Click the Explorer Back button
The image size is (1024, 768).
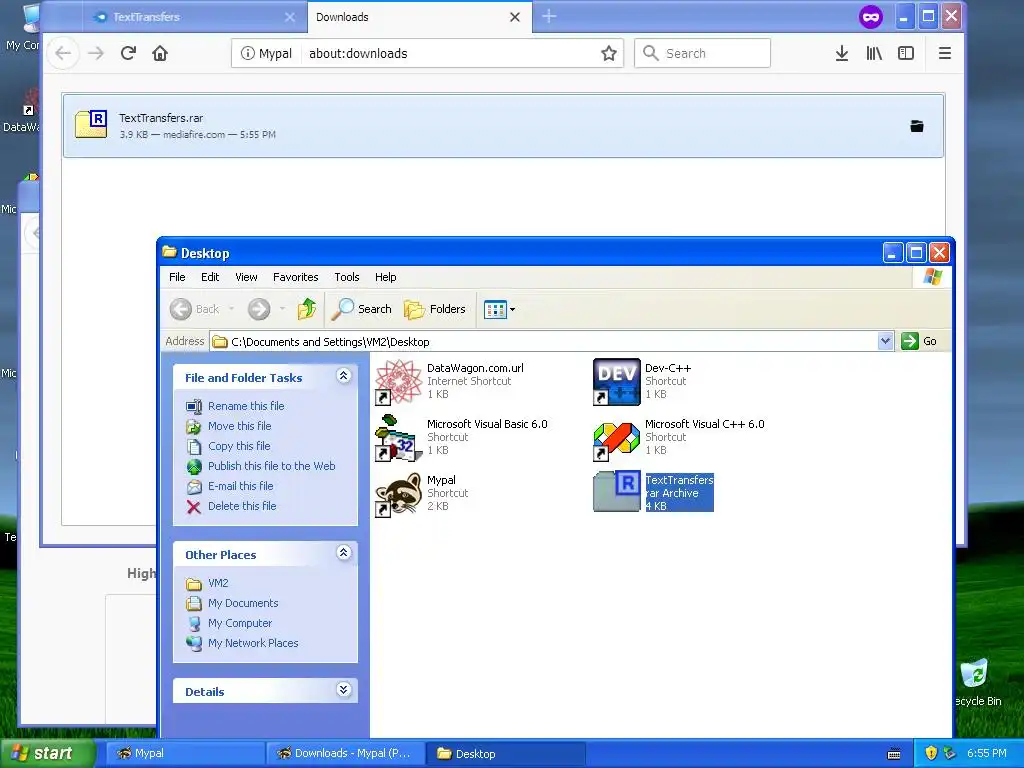pos(195,309)
